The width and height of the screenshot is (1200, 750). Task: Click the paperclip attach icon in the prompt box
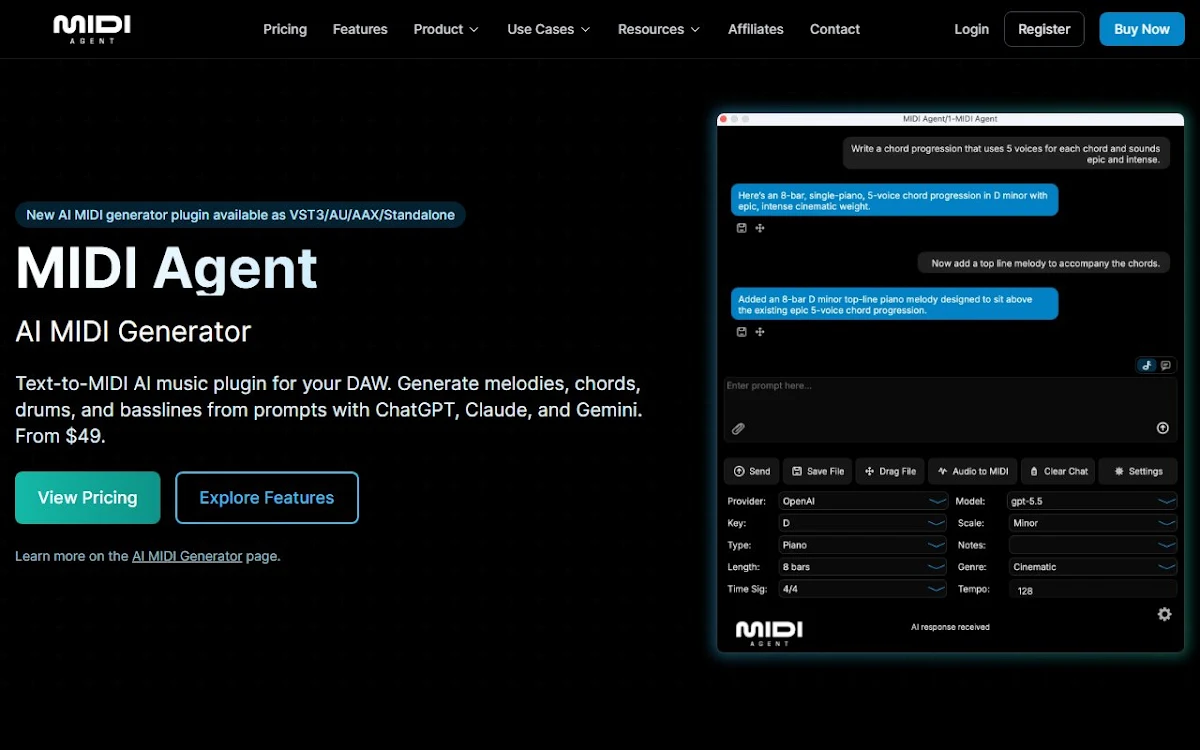[738, 428]
